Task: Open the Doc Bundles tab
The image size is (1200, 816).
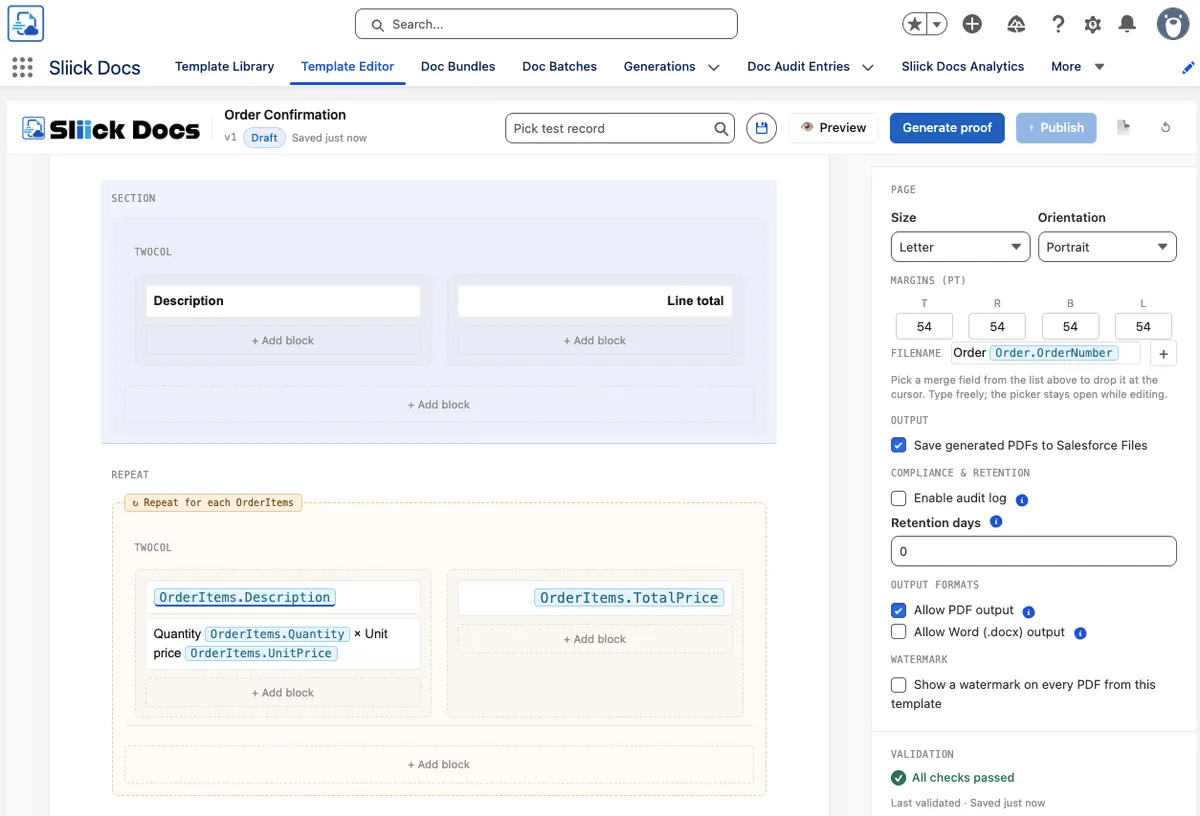Action: point(458,66)
